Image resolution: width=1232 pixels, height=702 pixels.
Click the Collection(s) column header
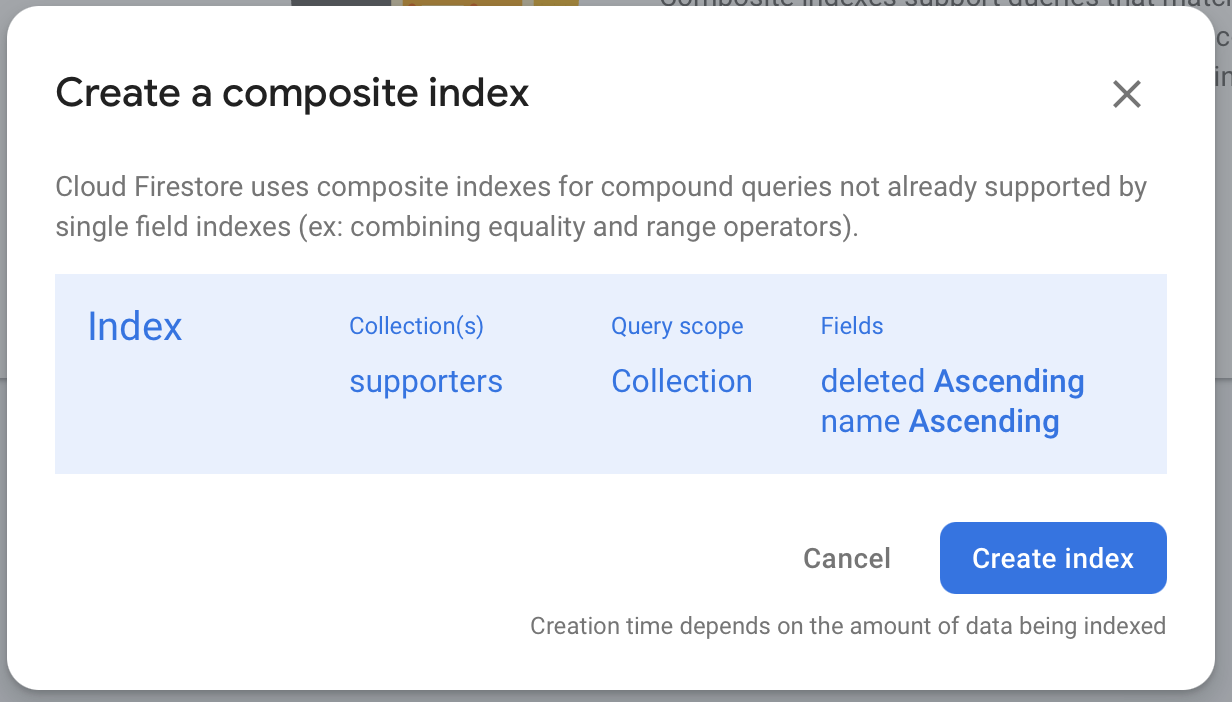click(416, 326)
